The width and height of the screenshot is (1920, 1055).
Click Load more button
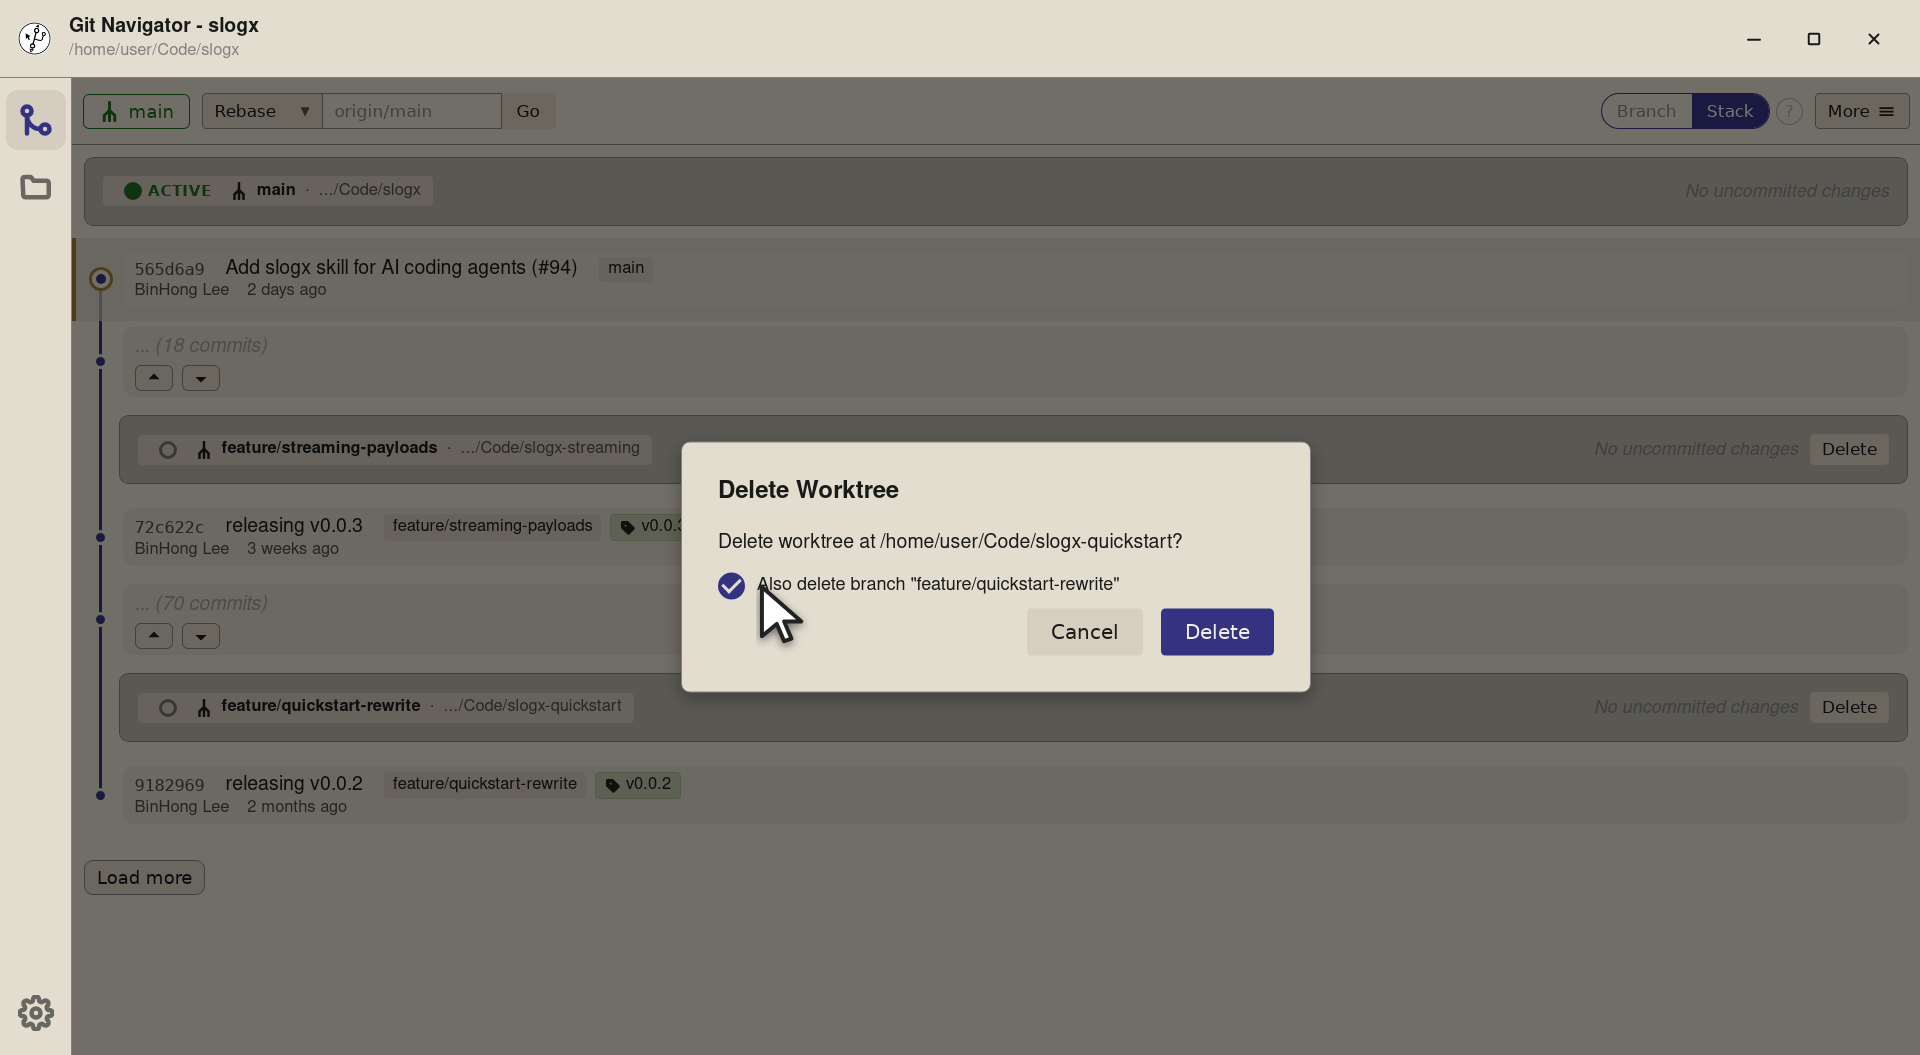(x=144, y=878)
